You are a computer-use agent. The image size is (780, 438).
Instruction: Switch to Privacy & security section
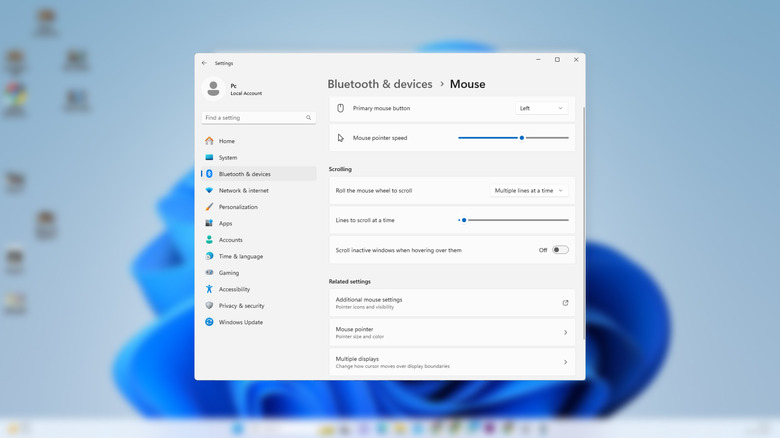pos(241,306)
